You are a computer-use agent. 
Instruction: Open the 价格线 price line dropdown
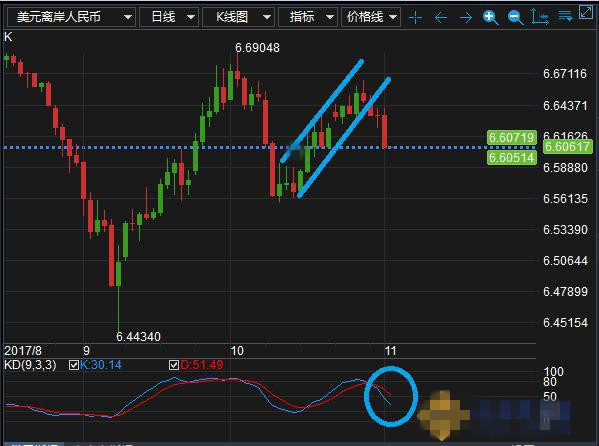coord(371,17)
